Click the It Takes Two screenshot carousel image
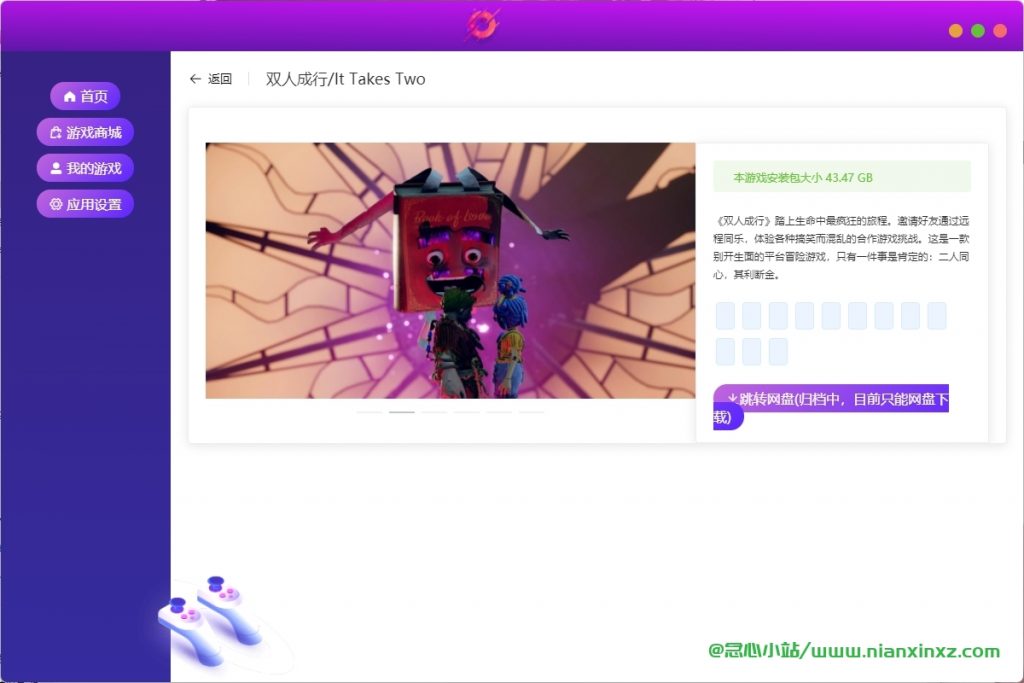Image resolution: width=1024 pixels, height=683 pixels. point(451,270)
